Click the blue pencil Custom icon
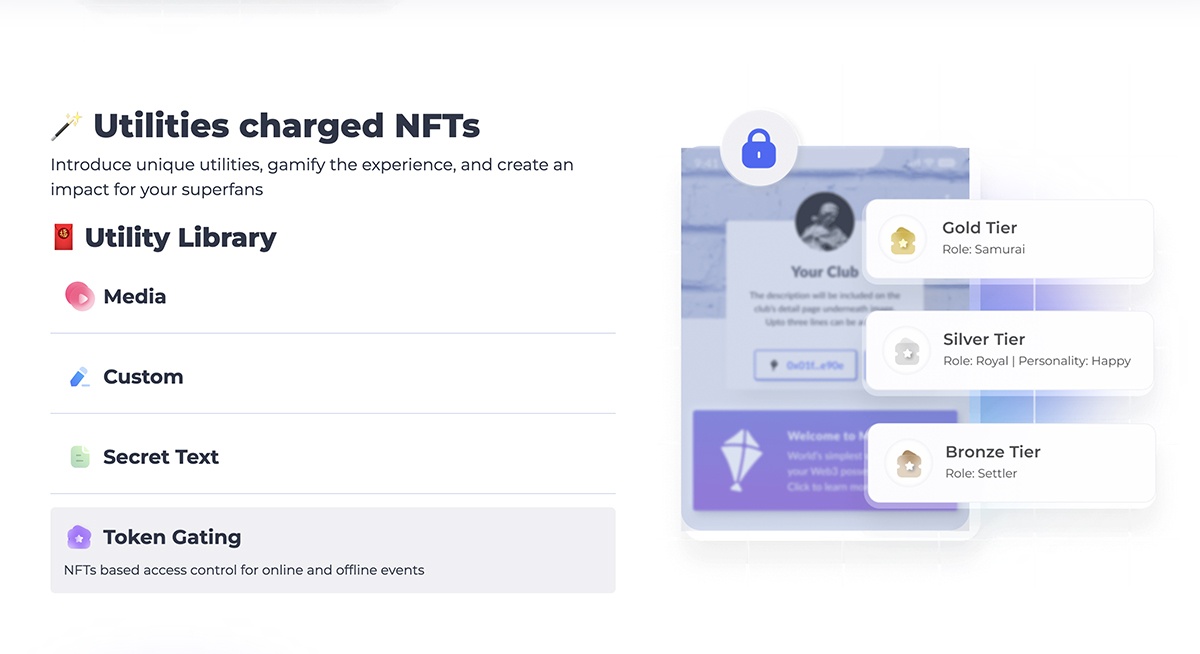Screen dimensions: 1200x654 tap(79, 377)
